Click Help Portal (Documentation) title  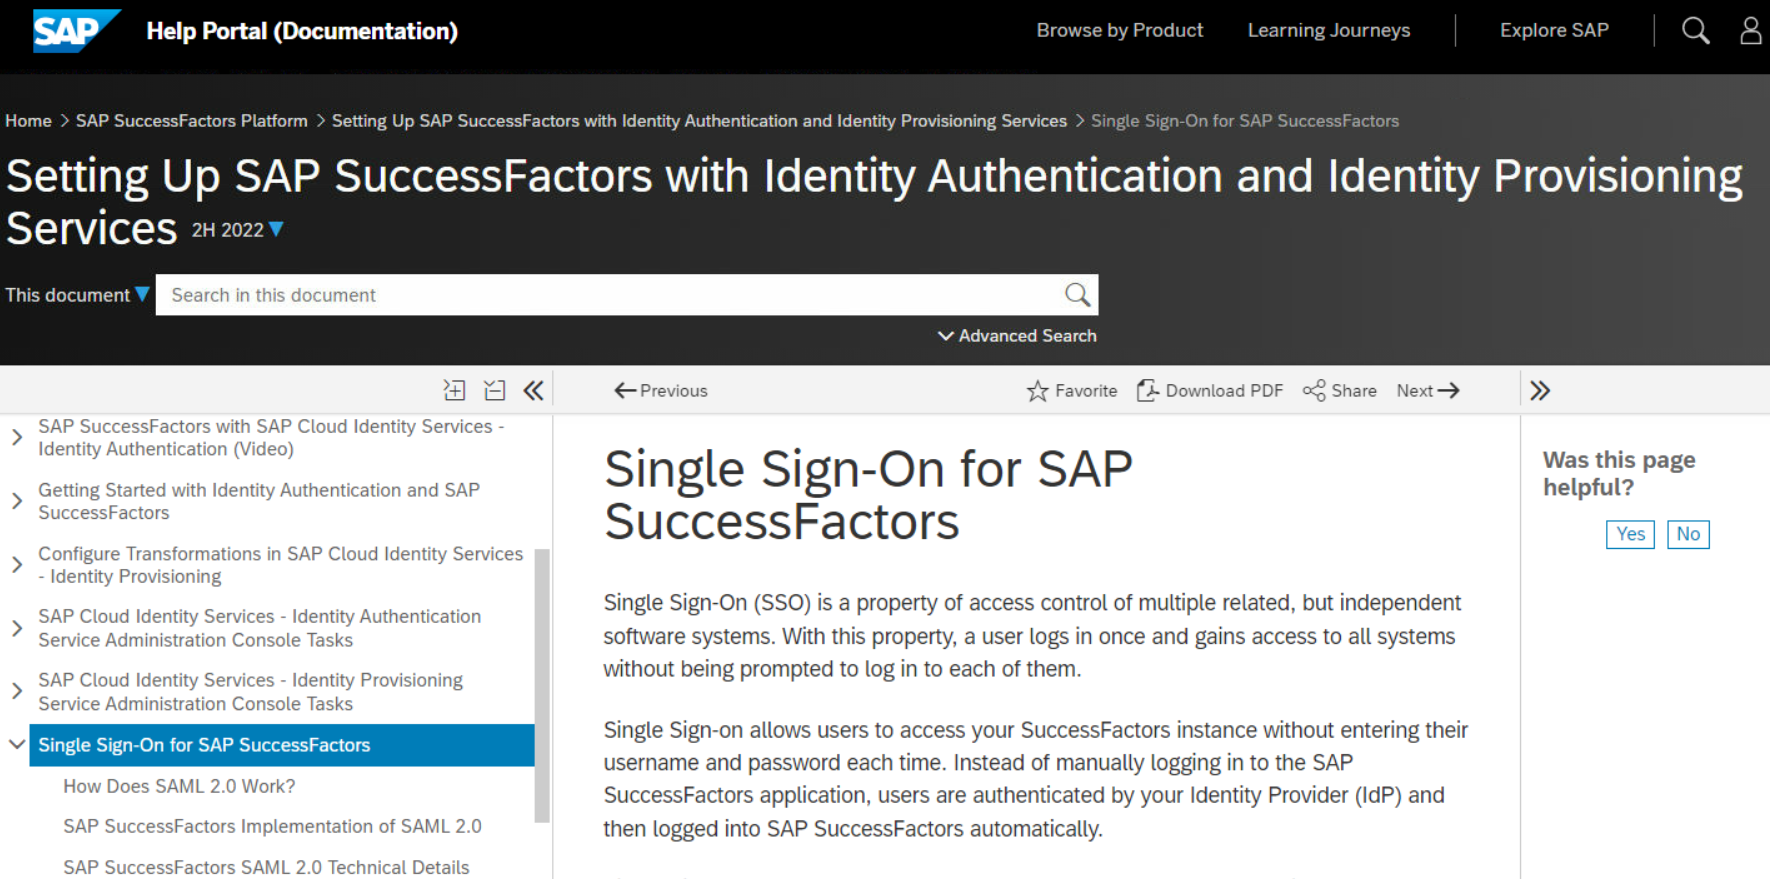click(x=302, y=31)
